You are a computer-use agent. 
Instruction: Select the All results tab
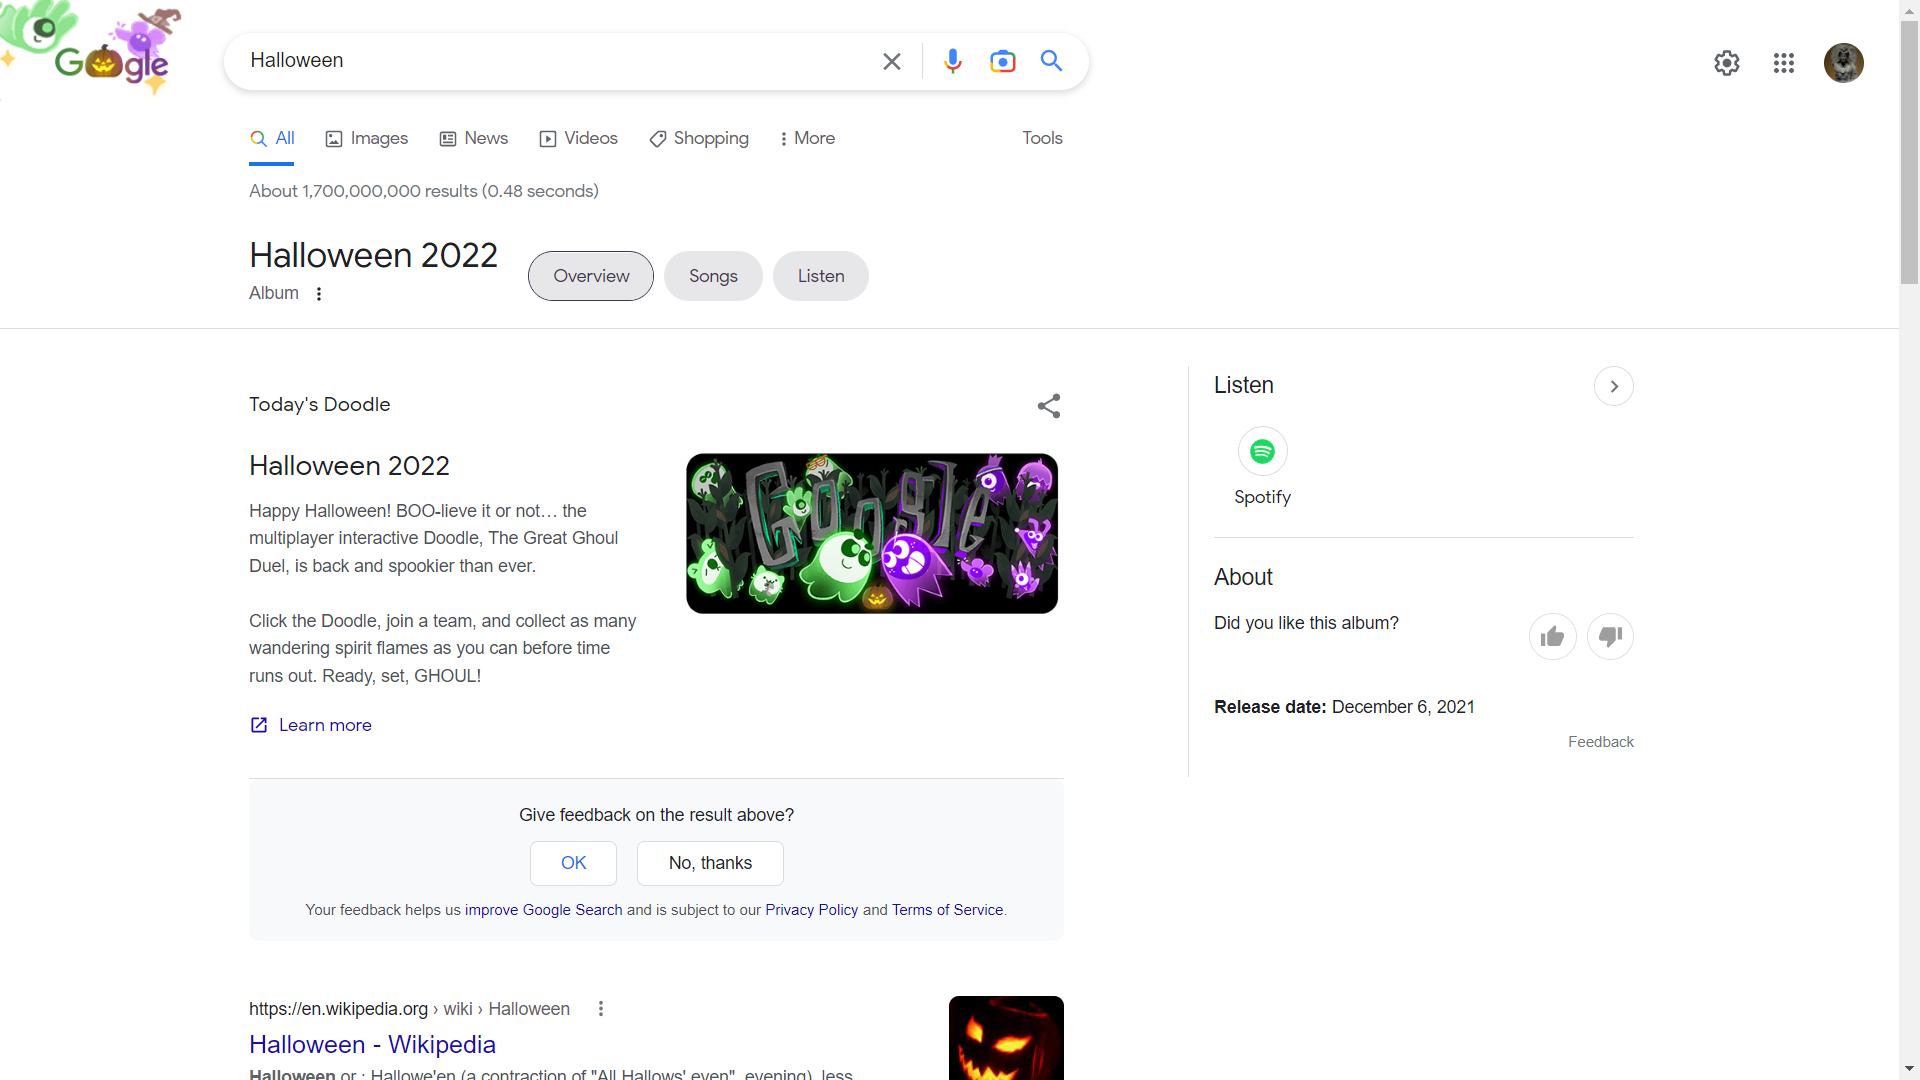(272, 138)
